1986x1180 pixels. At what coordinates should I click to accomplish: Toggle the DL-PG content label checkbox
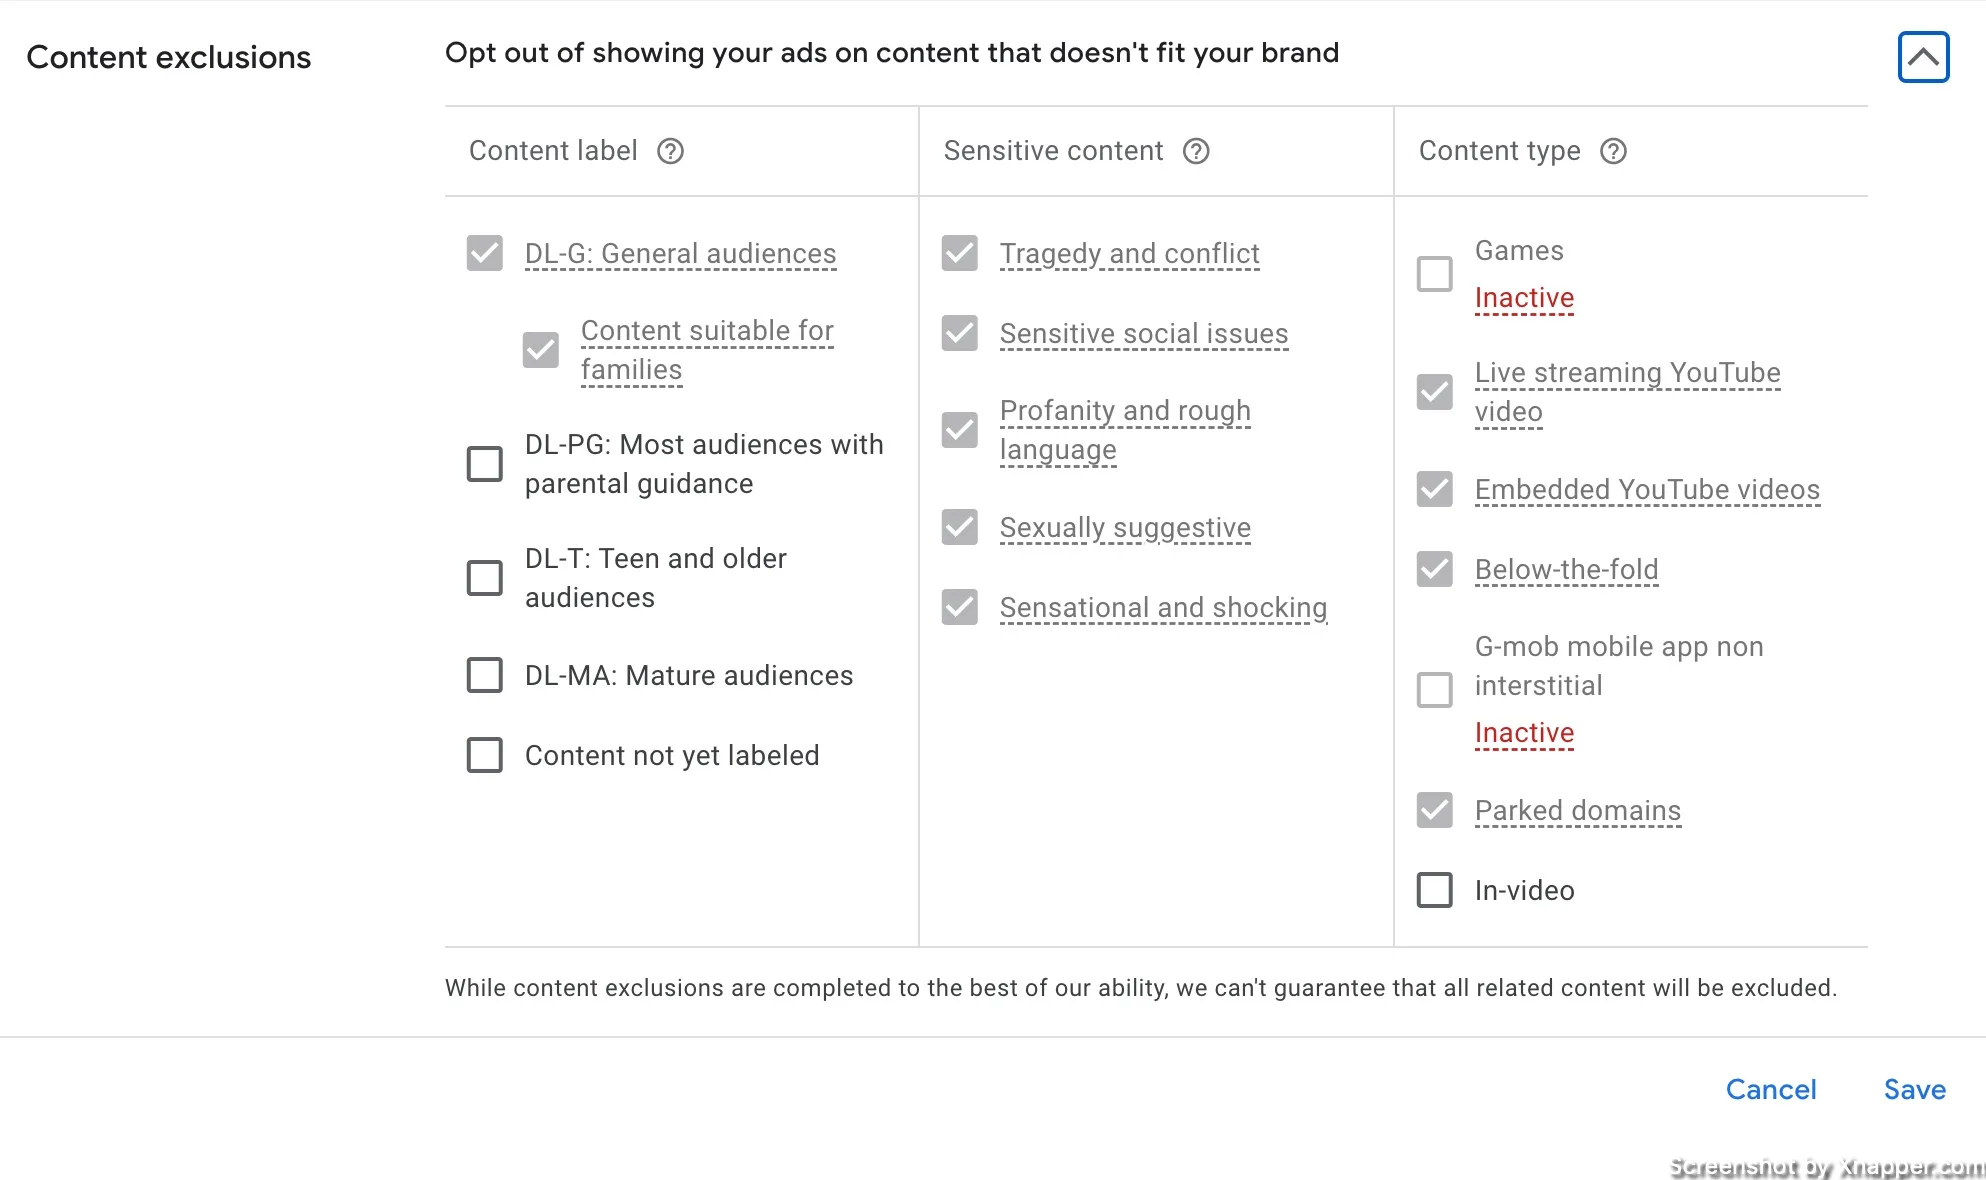485,464
